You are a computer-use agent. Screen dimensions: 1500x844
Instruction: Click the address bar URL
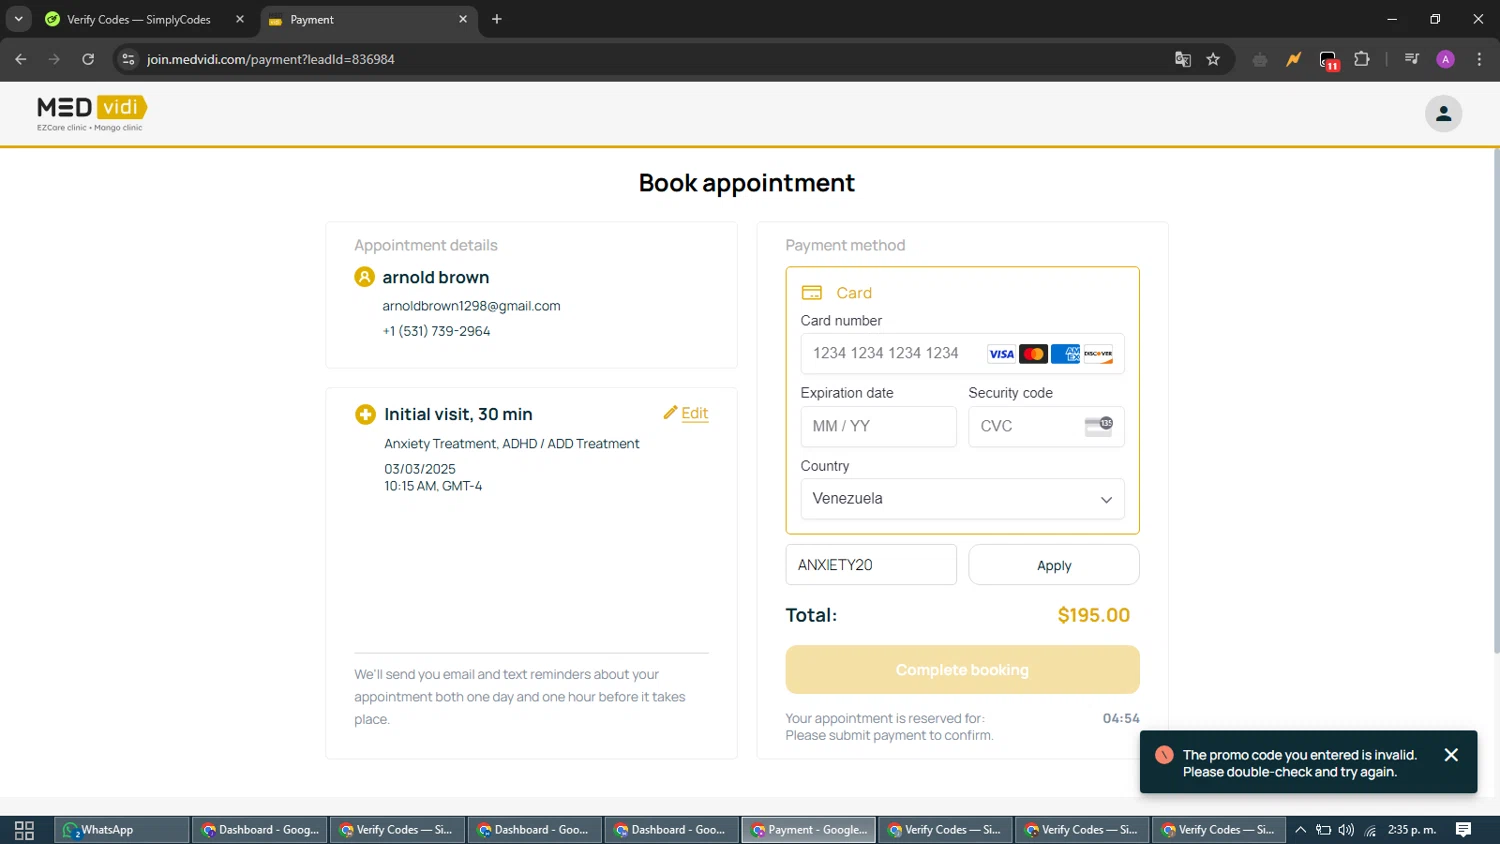tap(271, 59)
